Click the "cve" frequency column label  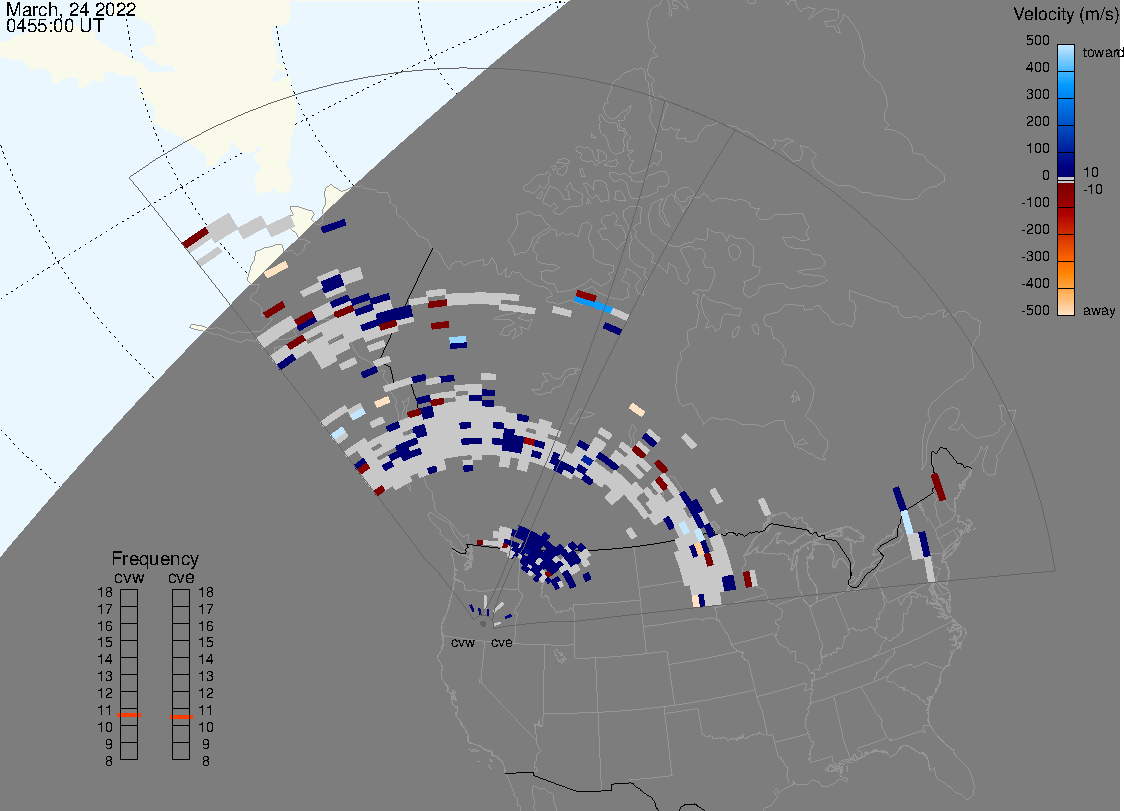tap(181, 578)
